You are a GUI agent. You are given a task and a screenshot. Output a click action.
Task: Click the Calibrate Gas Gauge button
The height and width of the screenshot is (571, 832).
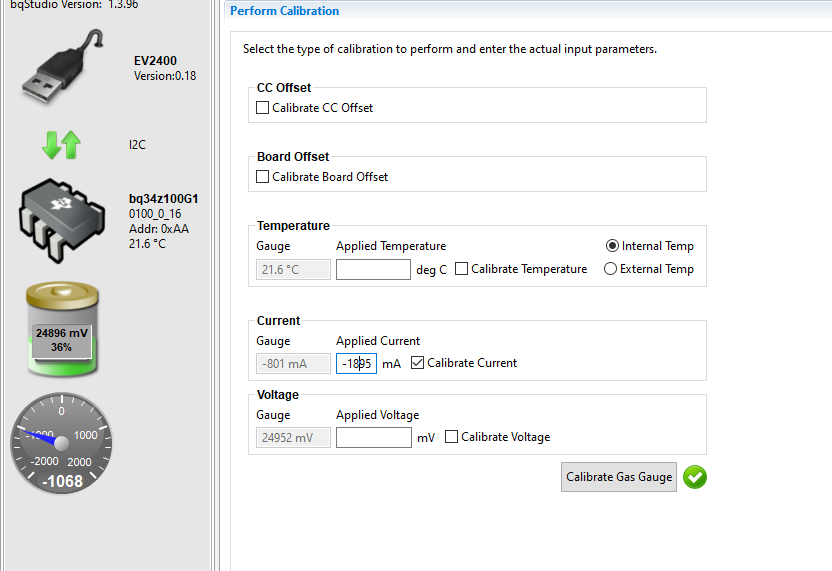619,477
